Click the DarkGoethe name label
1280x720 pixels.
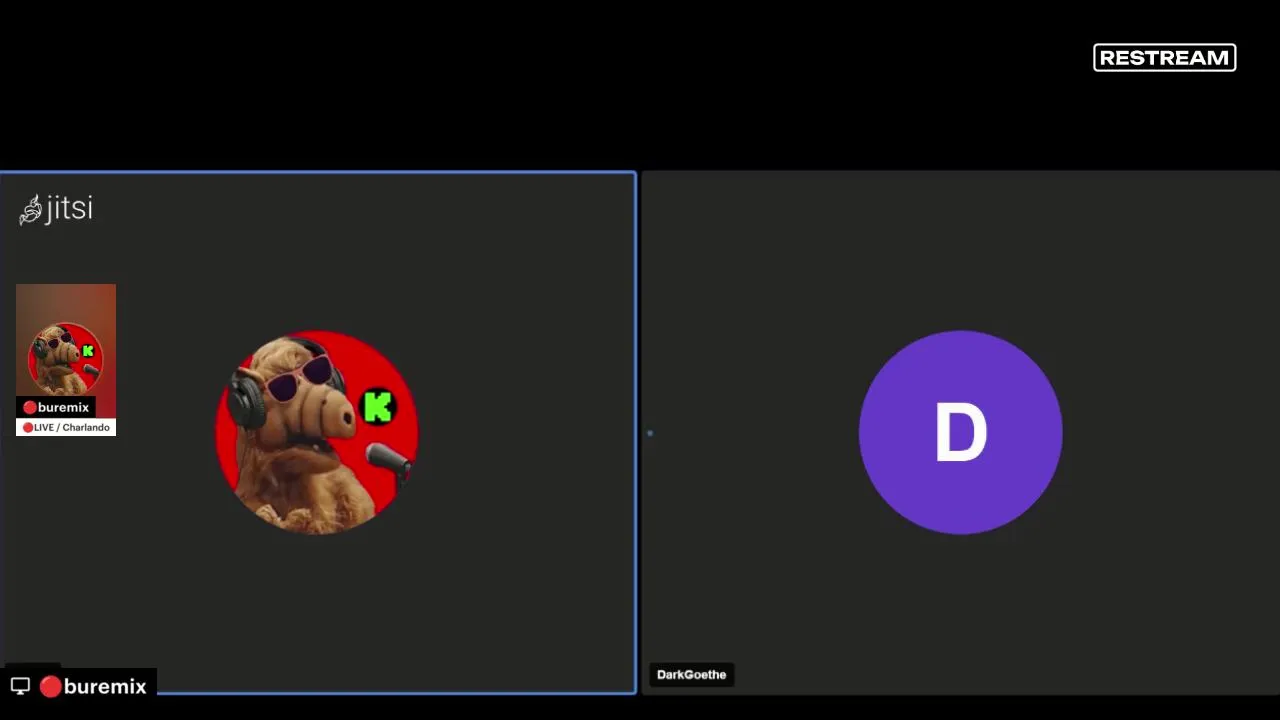coord(692,675)
